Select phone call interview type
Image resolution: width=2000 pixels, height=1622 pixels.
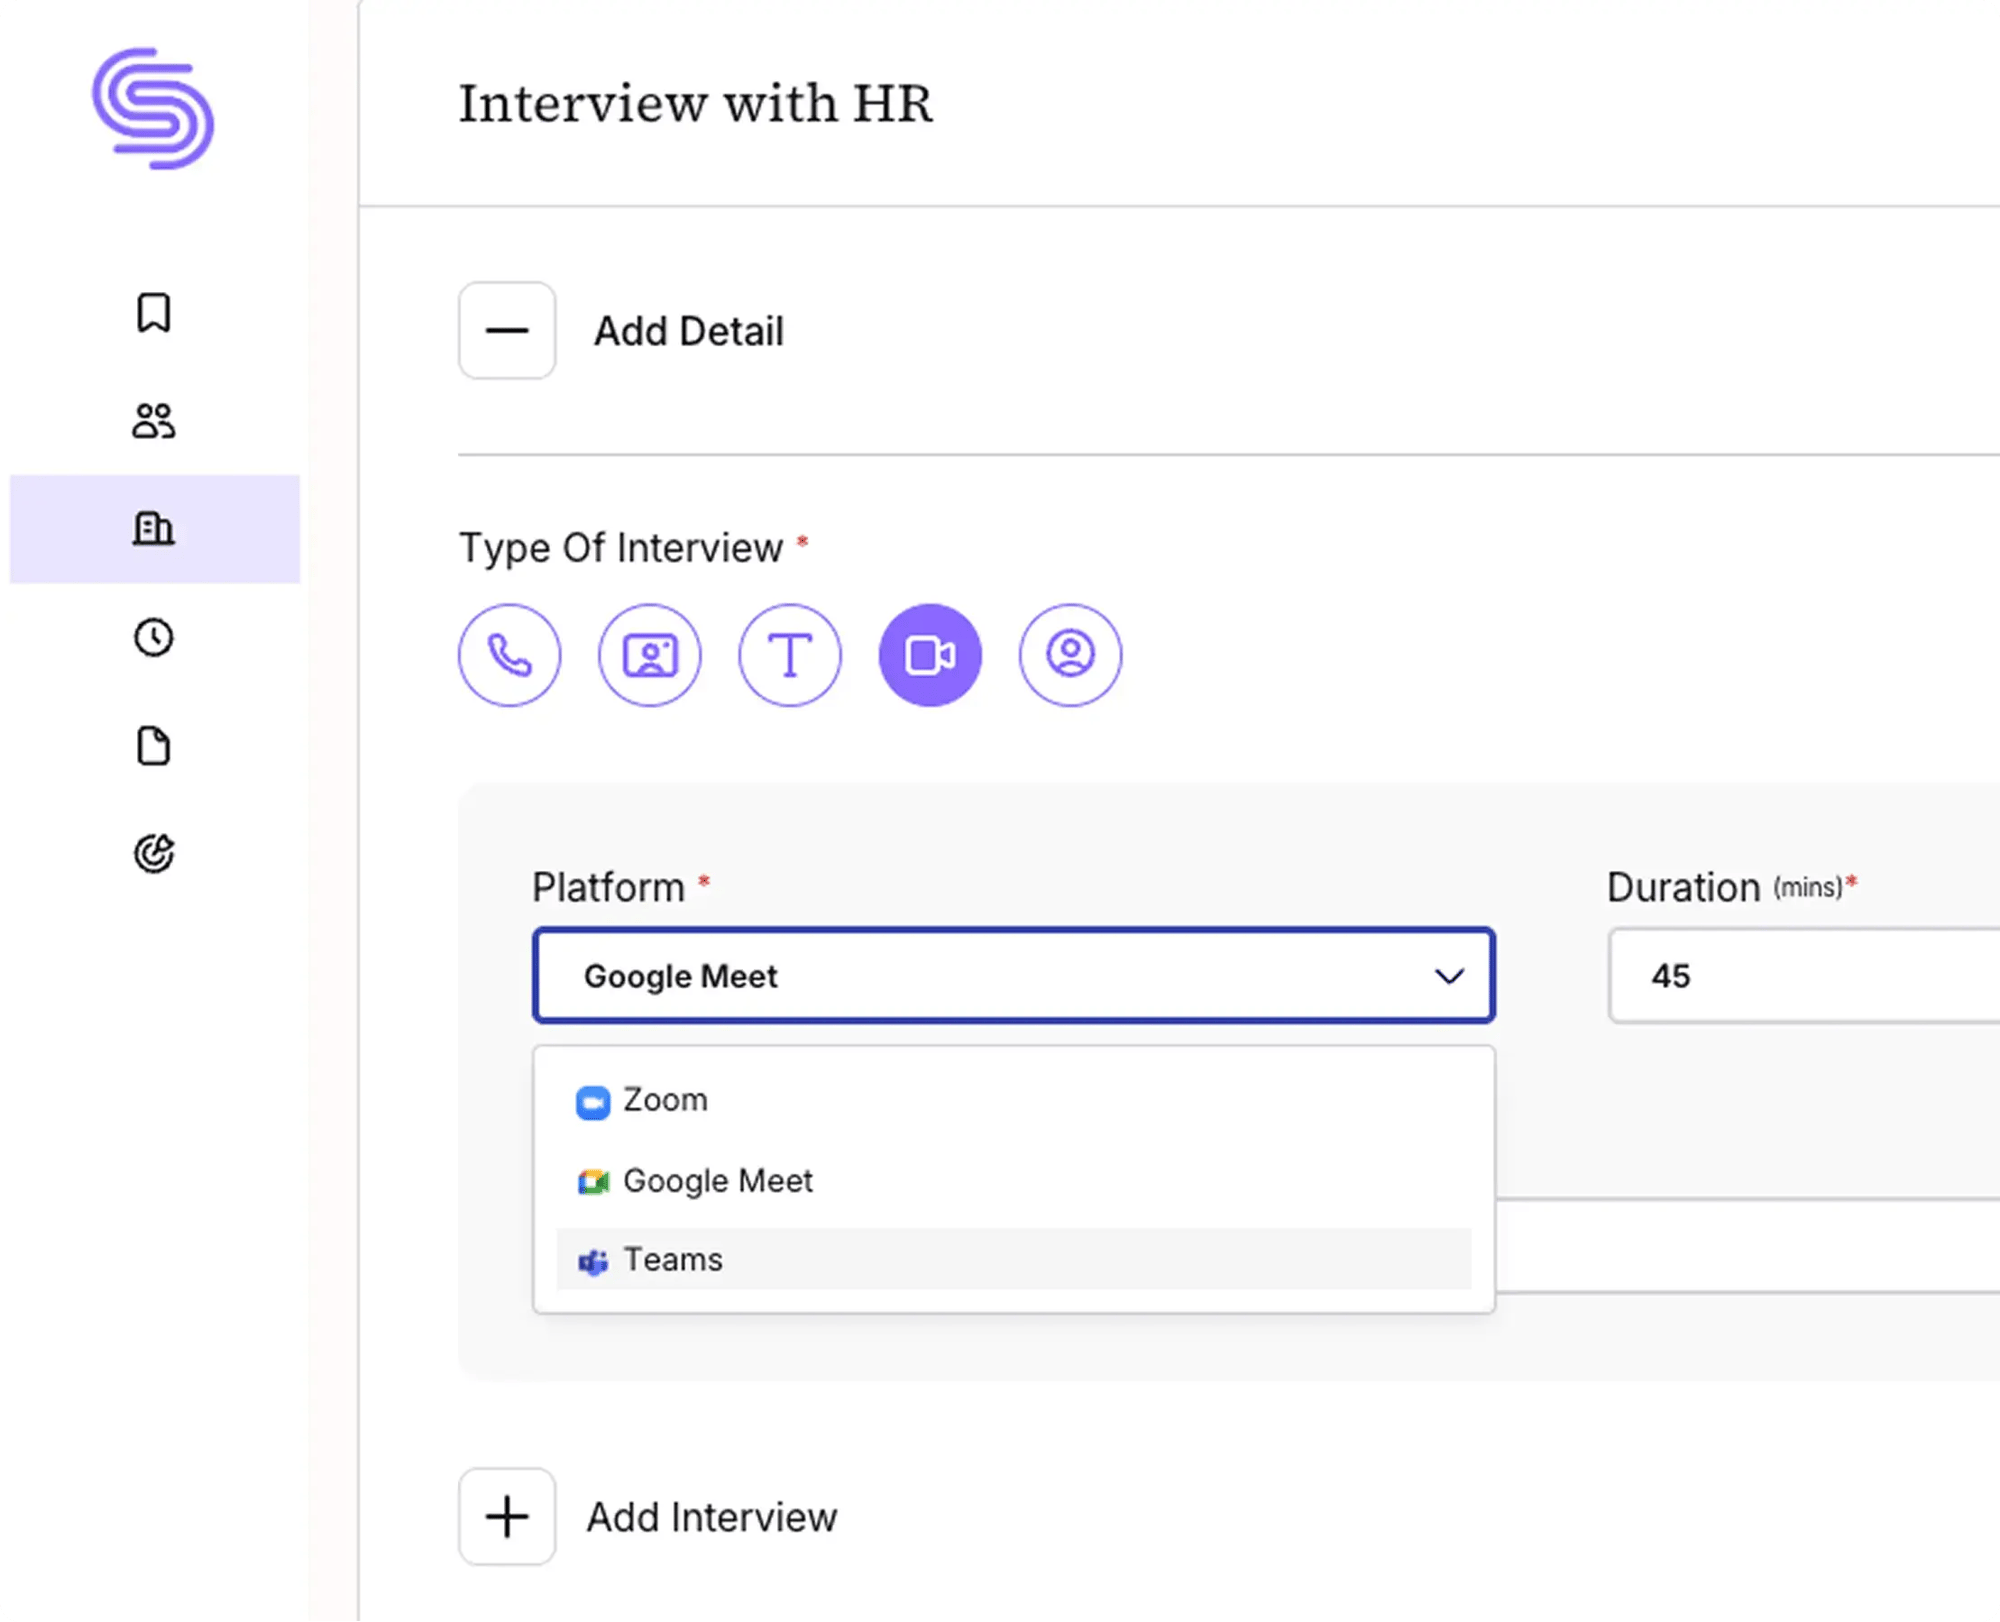click(x=510, y=655)
